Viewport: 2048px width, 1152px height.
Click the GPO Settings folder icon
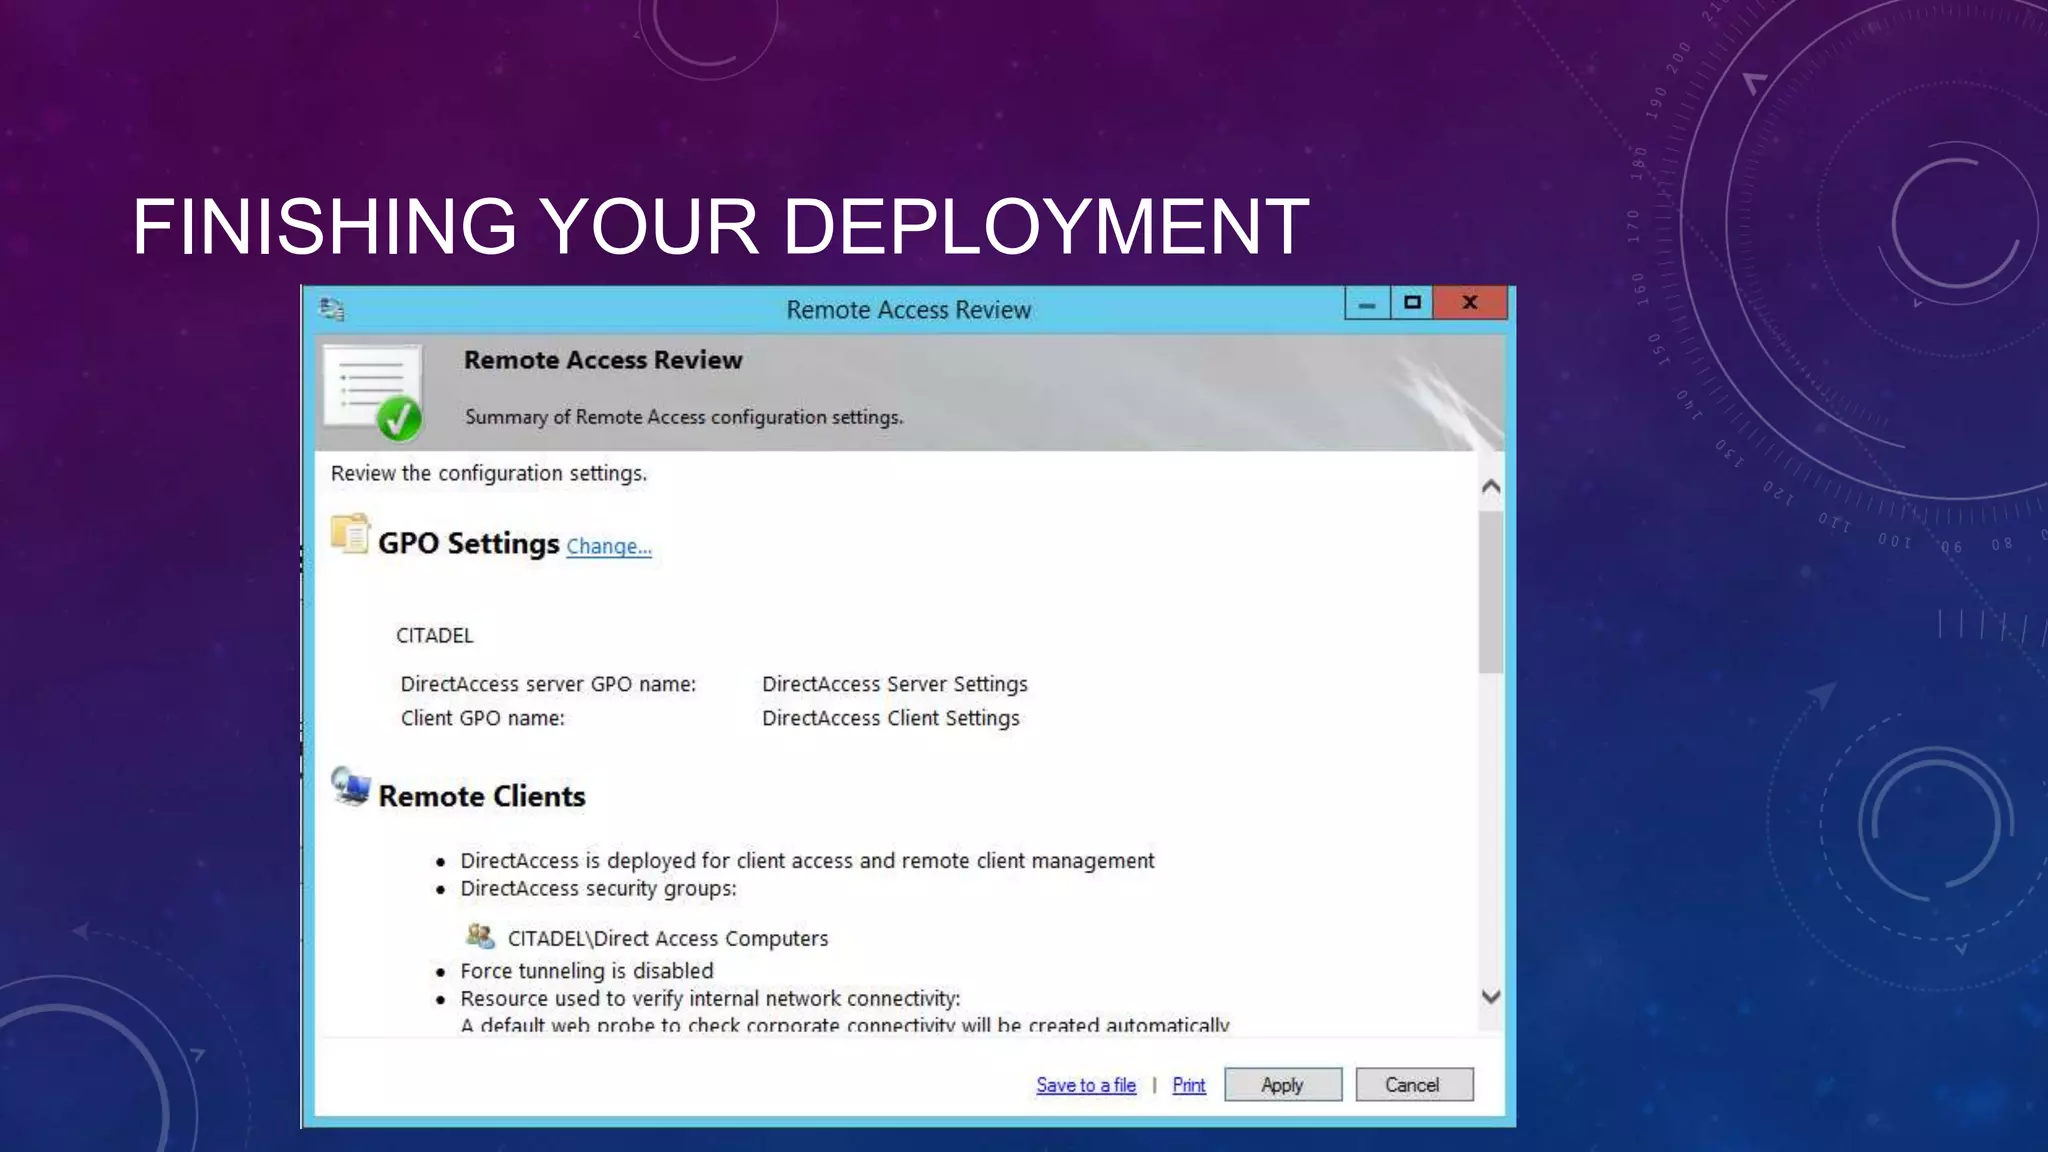point(350,534)
